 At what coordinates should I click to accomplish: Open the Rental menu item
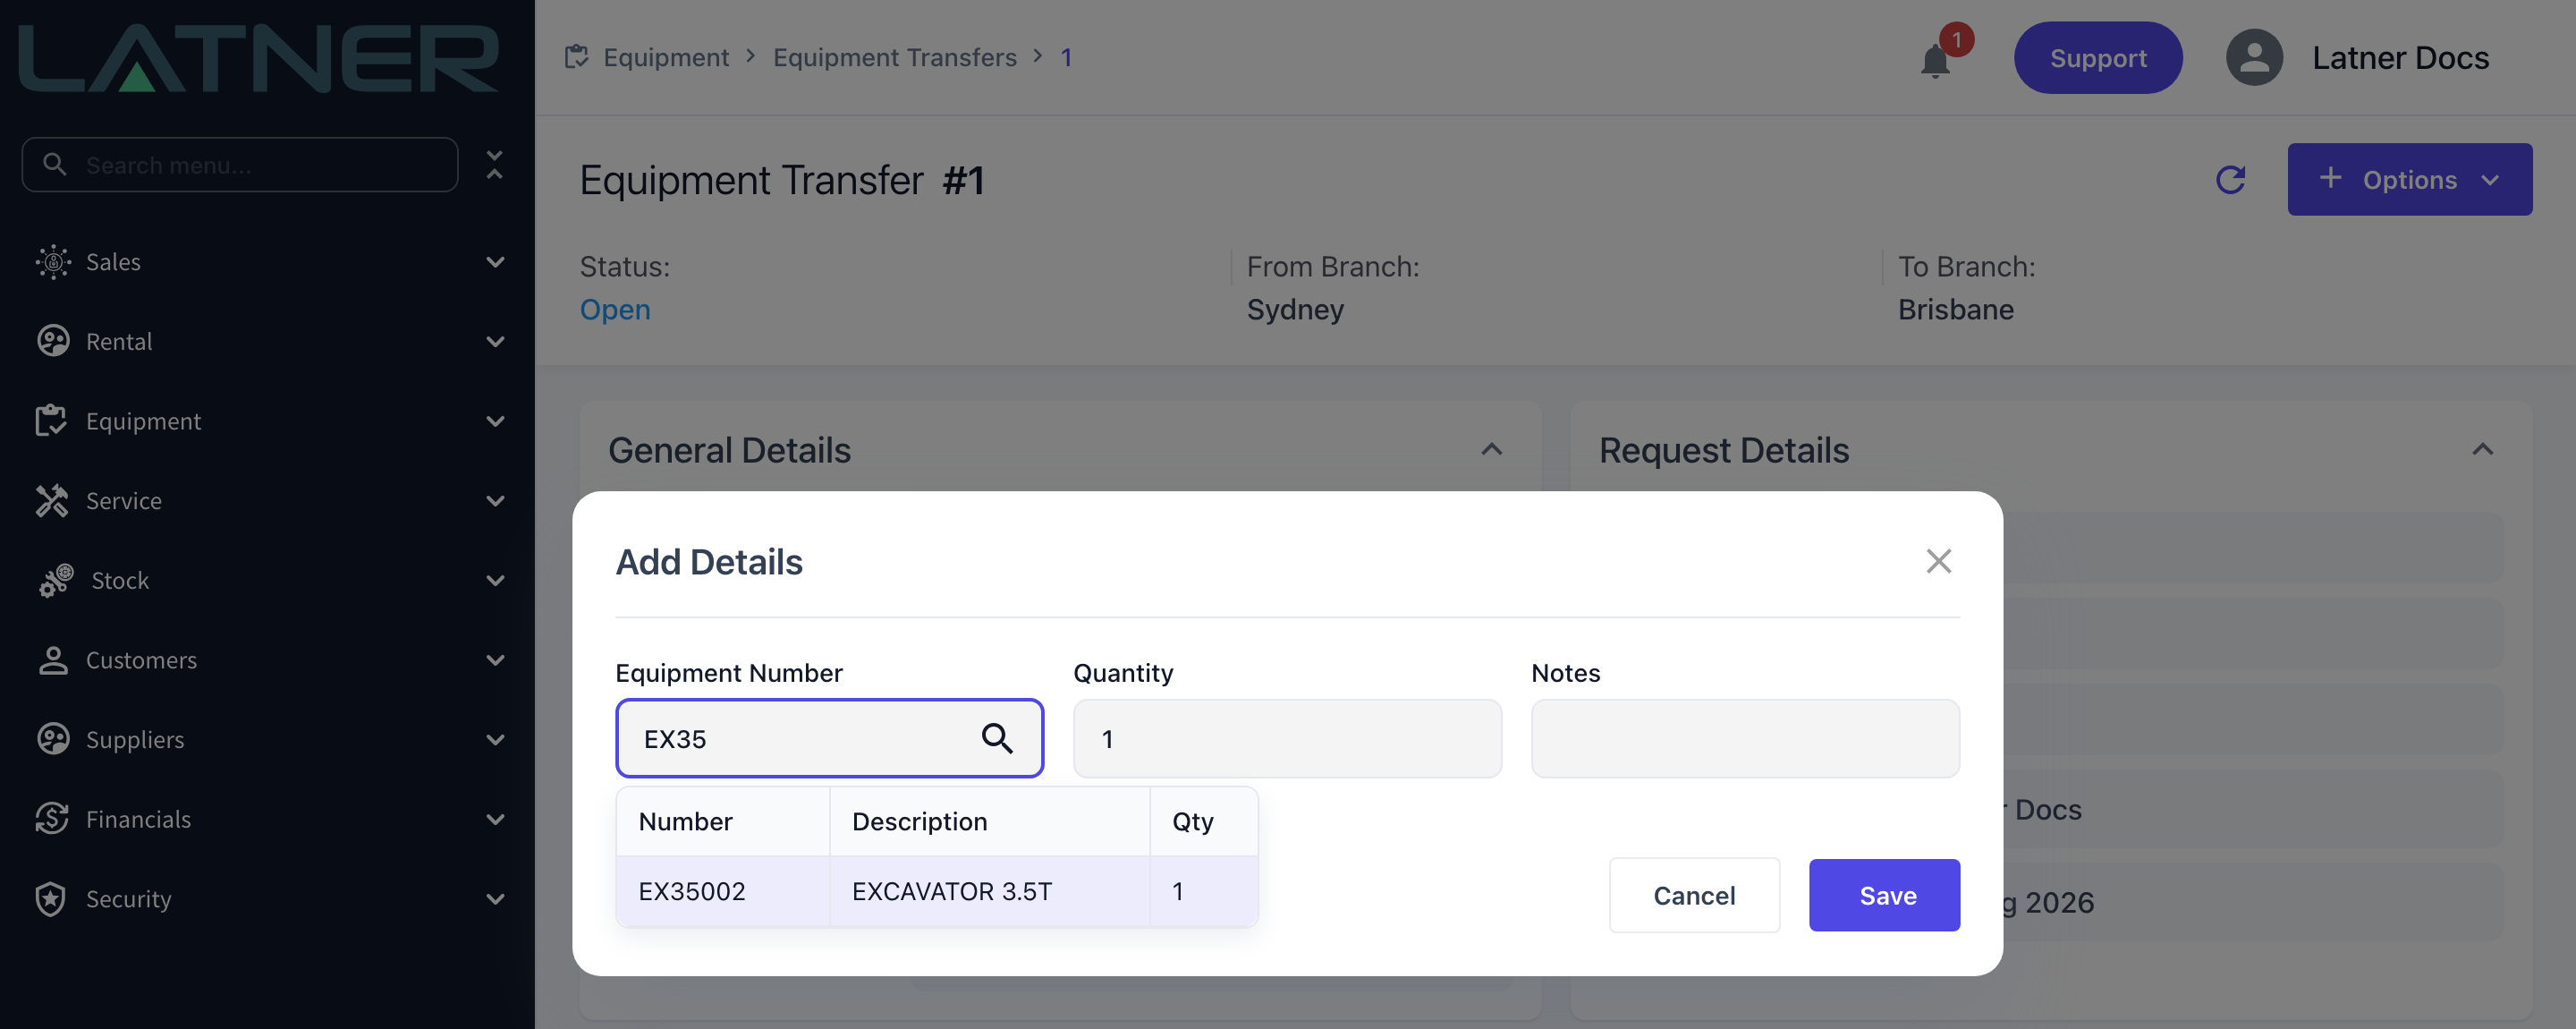coord(268,341)
